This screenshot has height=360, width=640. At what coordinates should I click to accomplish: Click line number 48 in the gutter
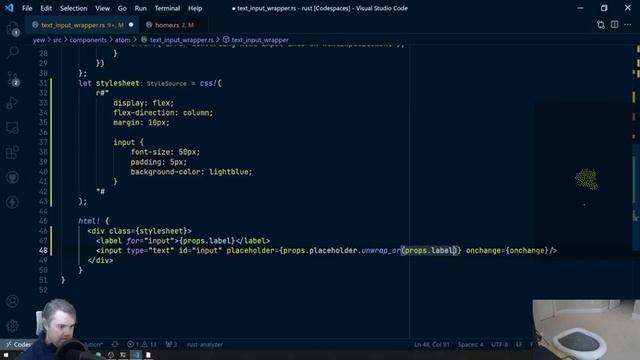43,251
